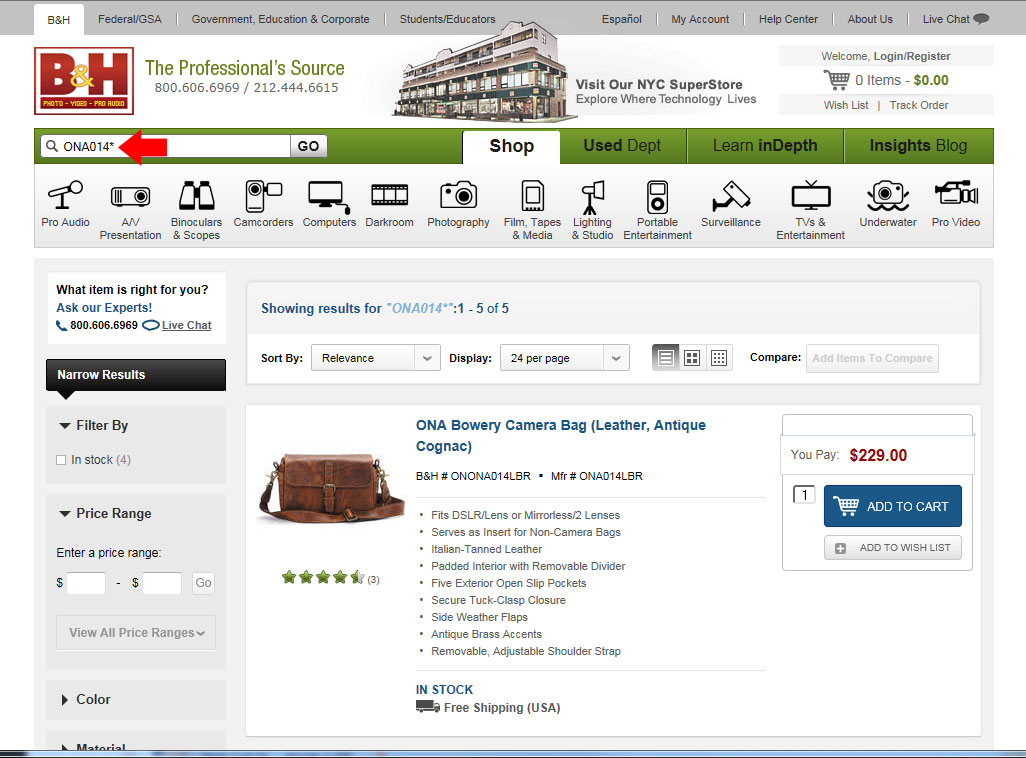The height and width of the screenshot is (758, 1026).
Task: Switch to small grid view icon
Action: (718, 358)
